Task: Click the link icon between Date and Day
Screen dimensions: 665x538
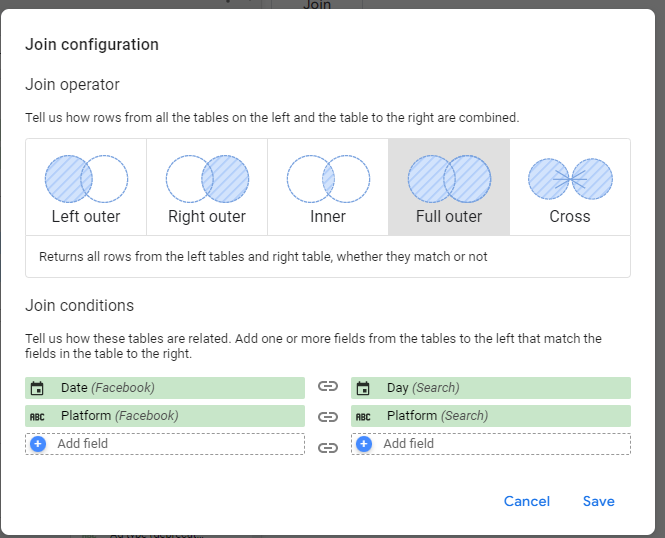Action: [328, 388]
